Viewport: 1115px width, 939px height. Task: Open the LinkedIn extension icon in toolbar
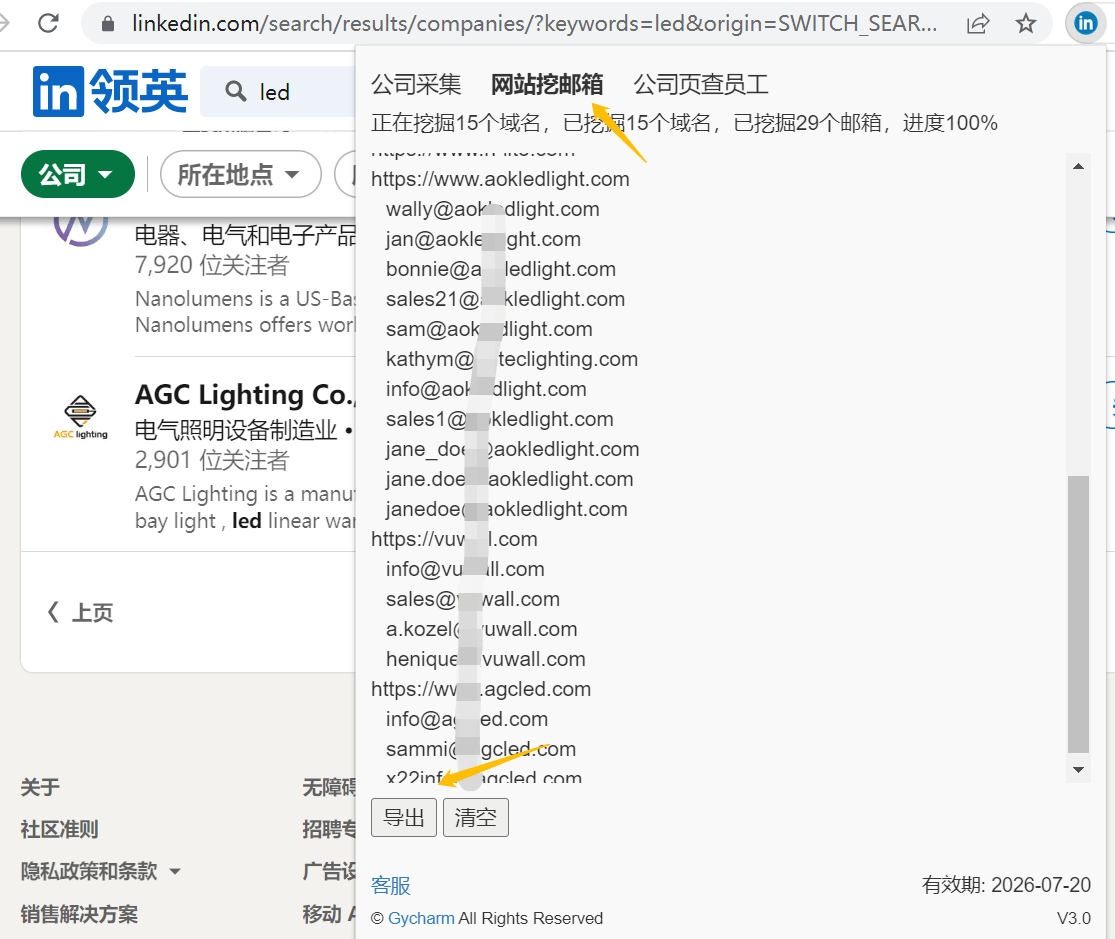pyautogui.click(x=1085, y=23)
